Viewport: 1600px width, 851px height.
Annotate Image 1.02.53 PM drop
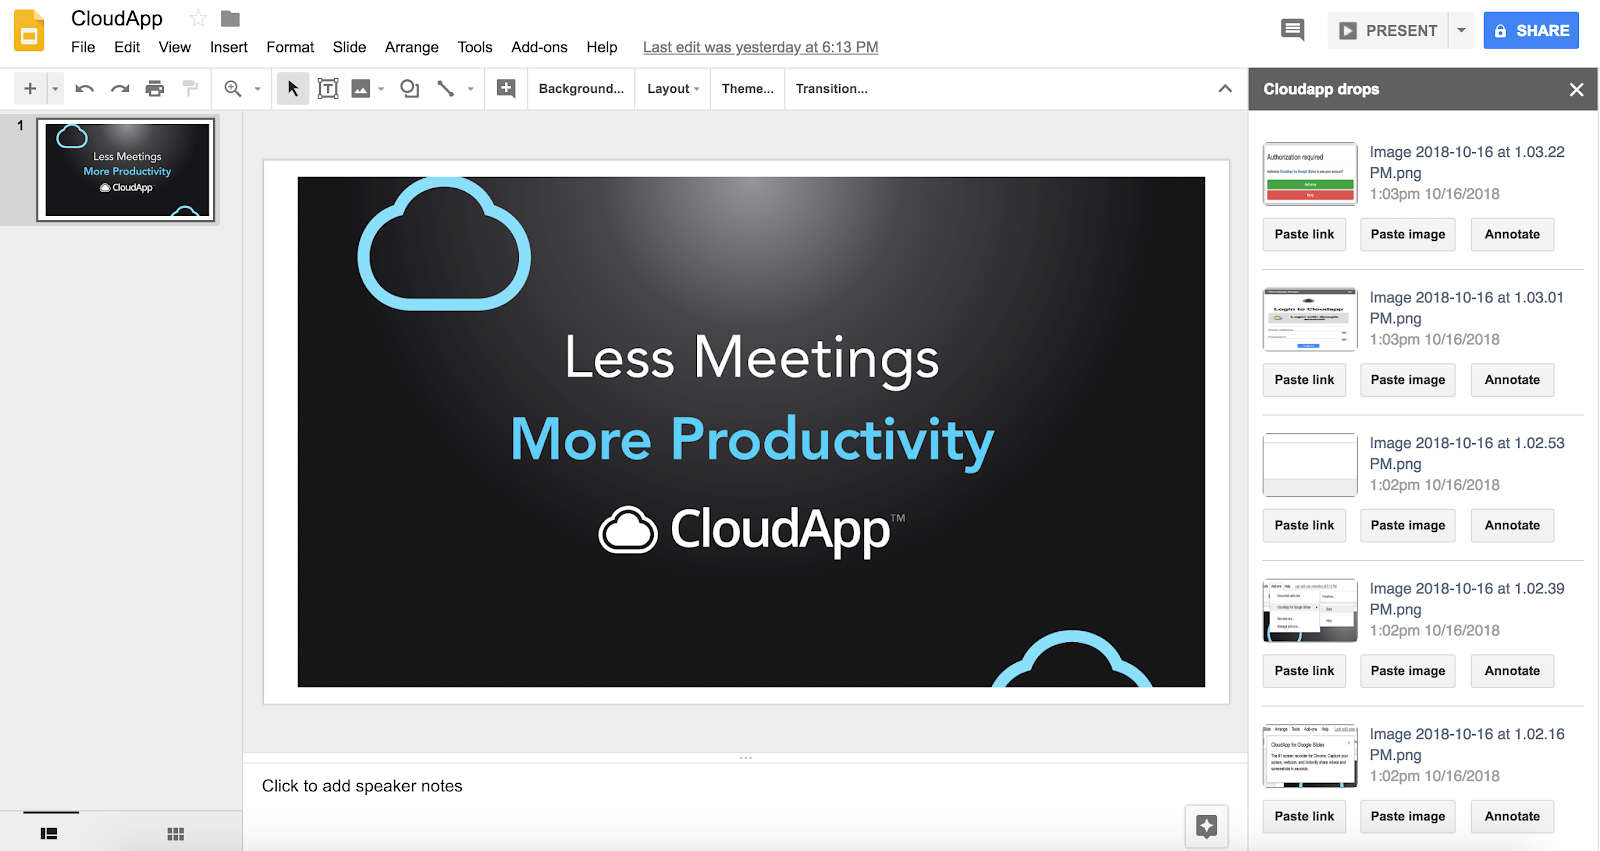1512,525
